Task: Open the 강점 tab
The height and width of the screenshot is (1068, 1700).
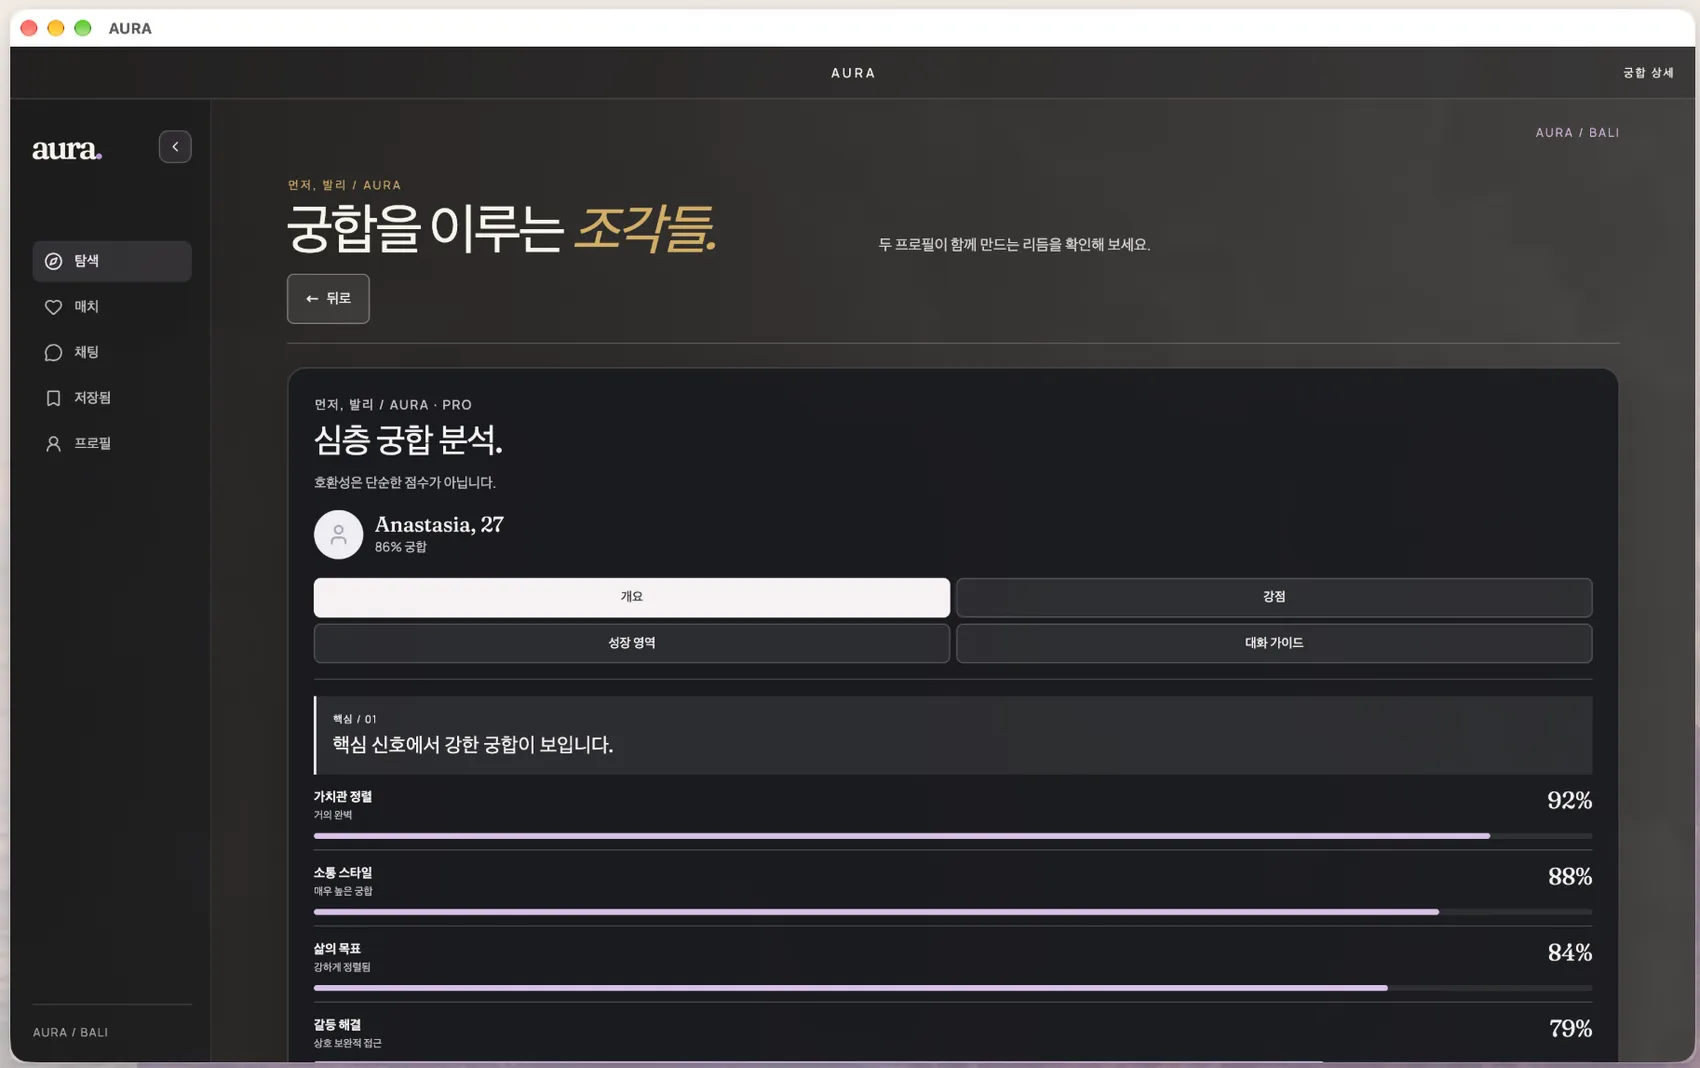Action: coord(1274,597)
